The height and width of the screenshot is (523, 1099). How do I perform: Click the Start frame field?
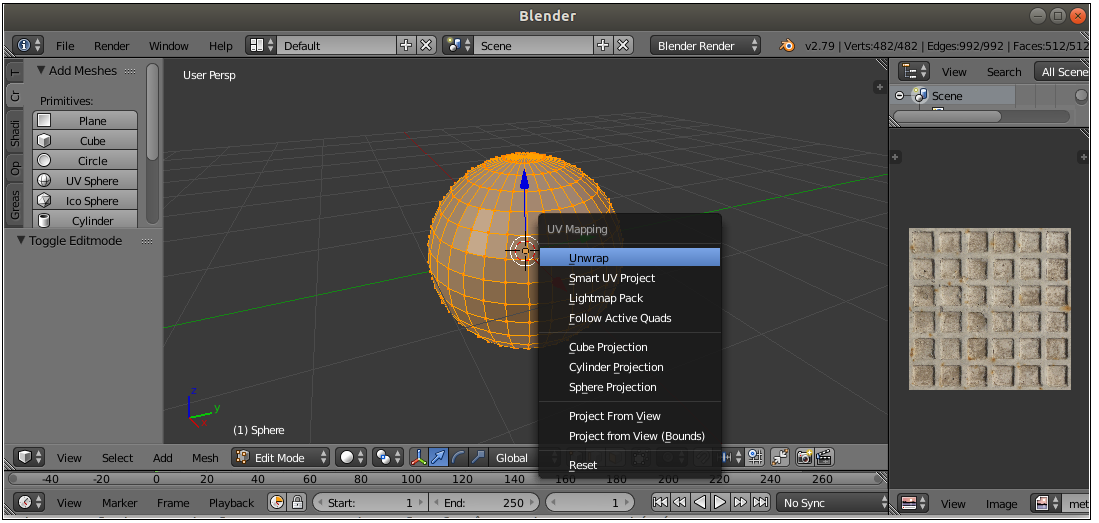coord(370,503)
